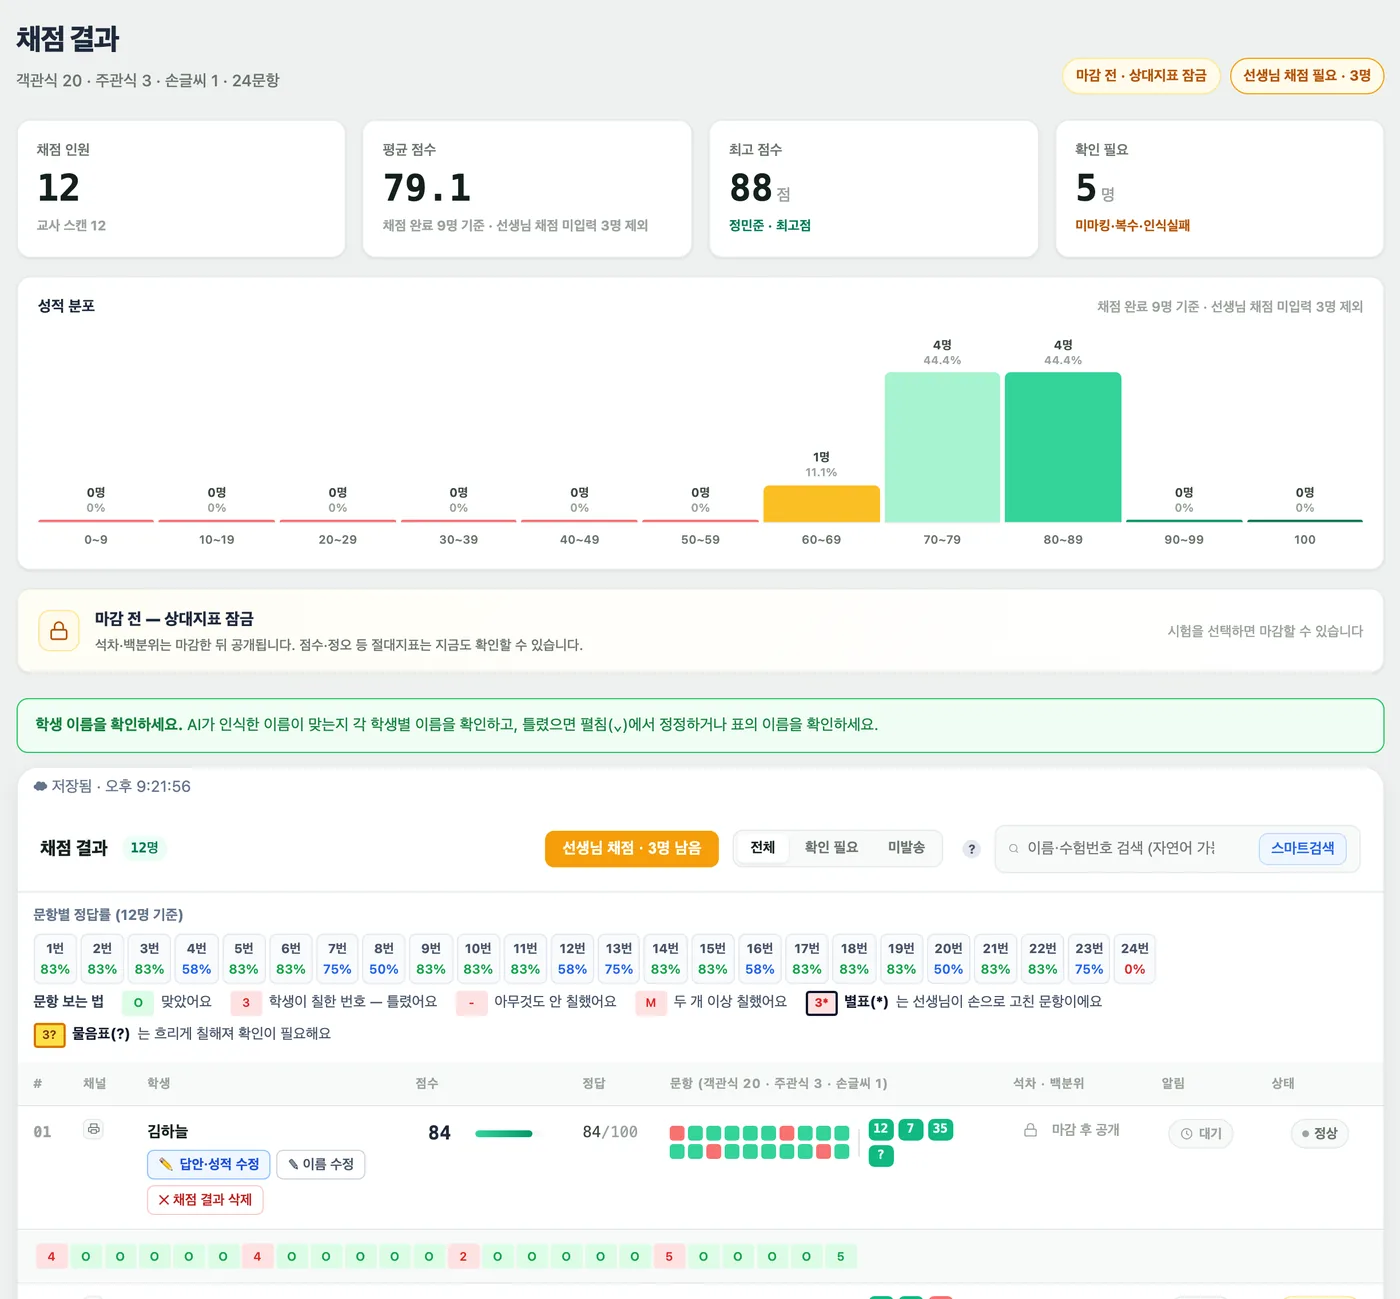
Task: Click the lock icon beside 마감 후 공개
Action: click(1030, 1130)
